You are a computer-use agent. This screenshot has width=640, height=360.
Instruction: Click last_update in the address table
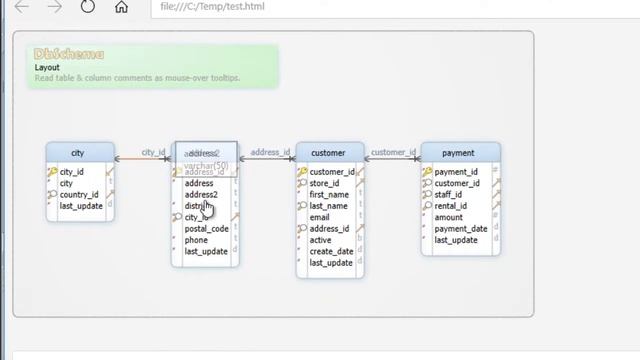click(206, 251)
